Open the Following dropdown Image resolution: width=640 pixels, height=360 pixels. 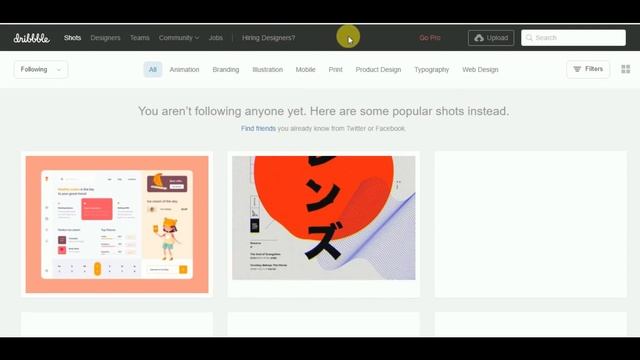click(x=41, y=69)
